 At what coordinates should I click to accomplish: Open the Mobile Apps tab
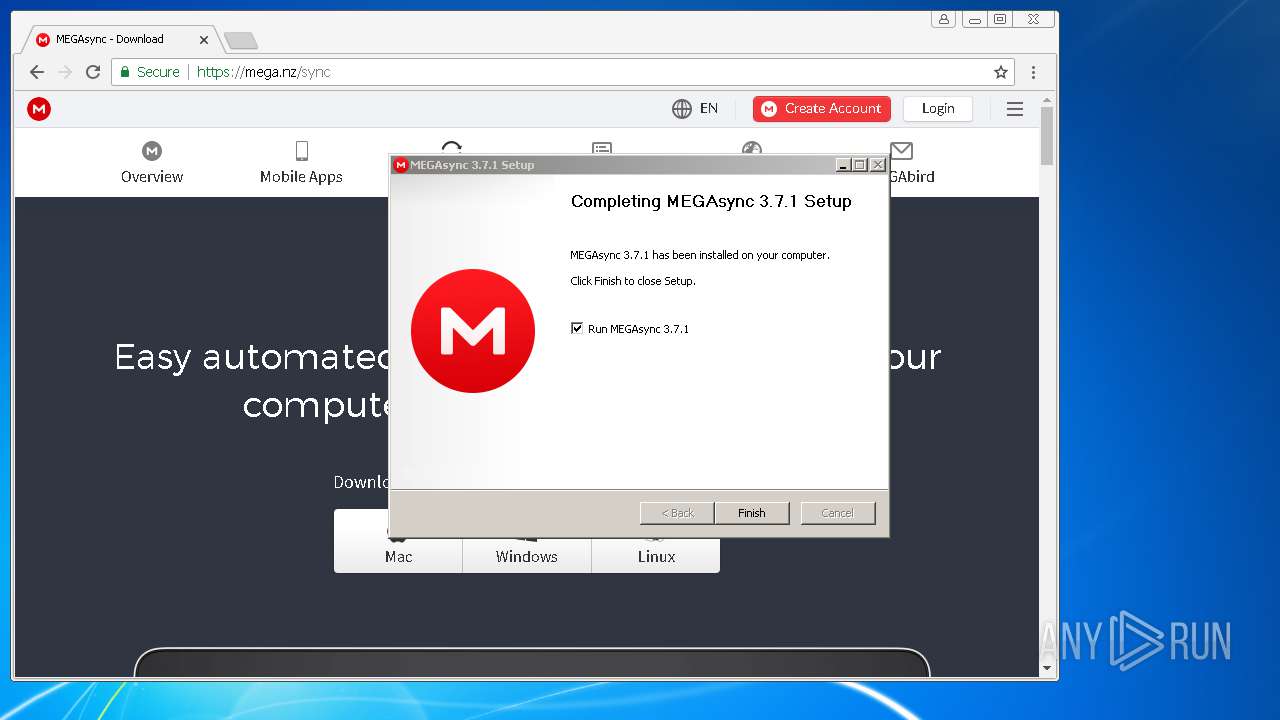(x=301, y=164)
